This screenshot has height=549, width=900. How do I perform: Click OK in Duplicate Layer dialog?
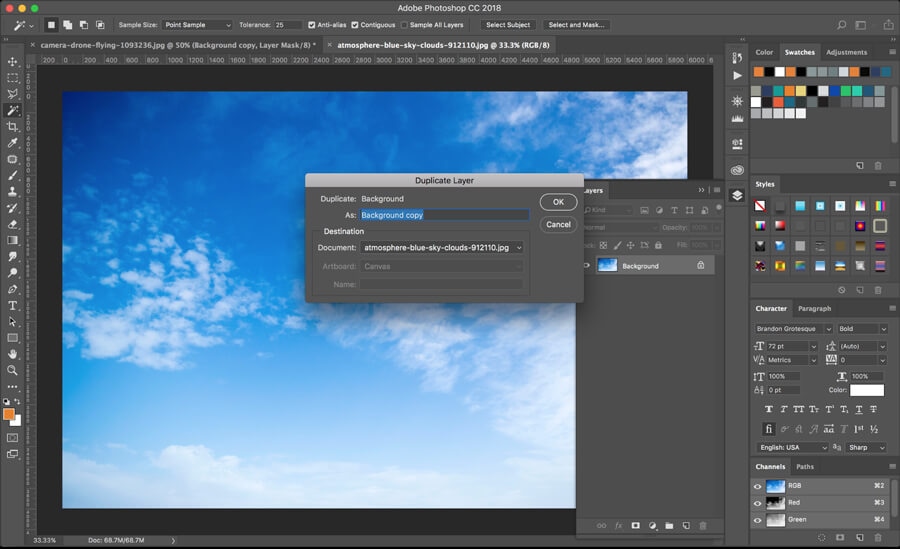tap(558, 202)
